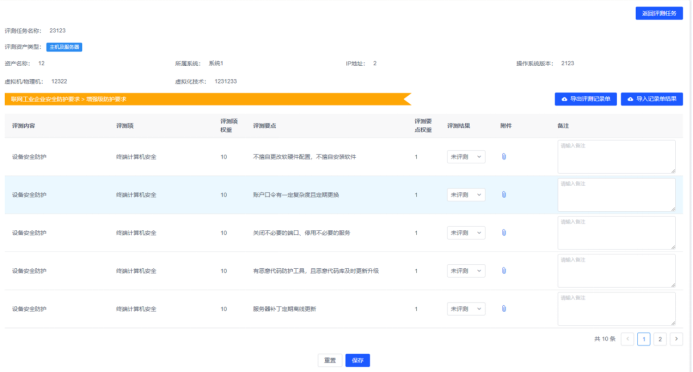Click attachment paperclip icon in first table row
Image resolution: width=693 pixels, height=372 pixels.
tap(504, 157)
